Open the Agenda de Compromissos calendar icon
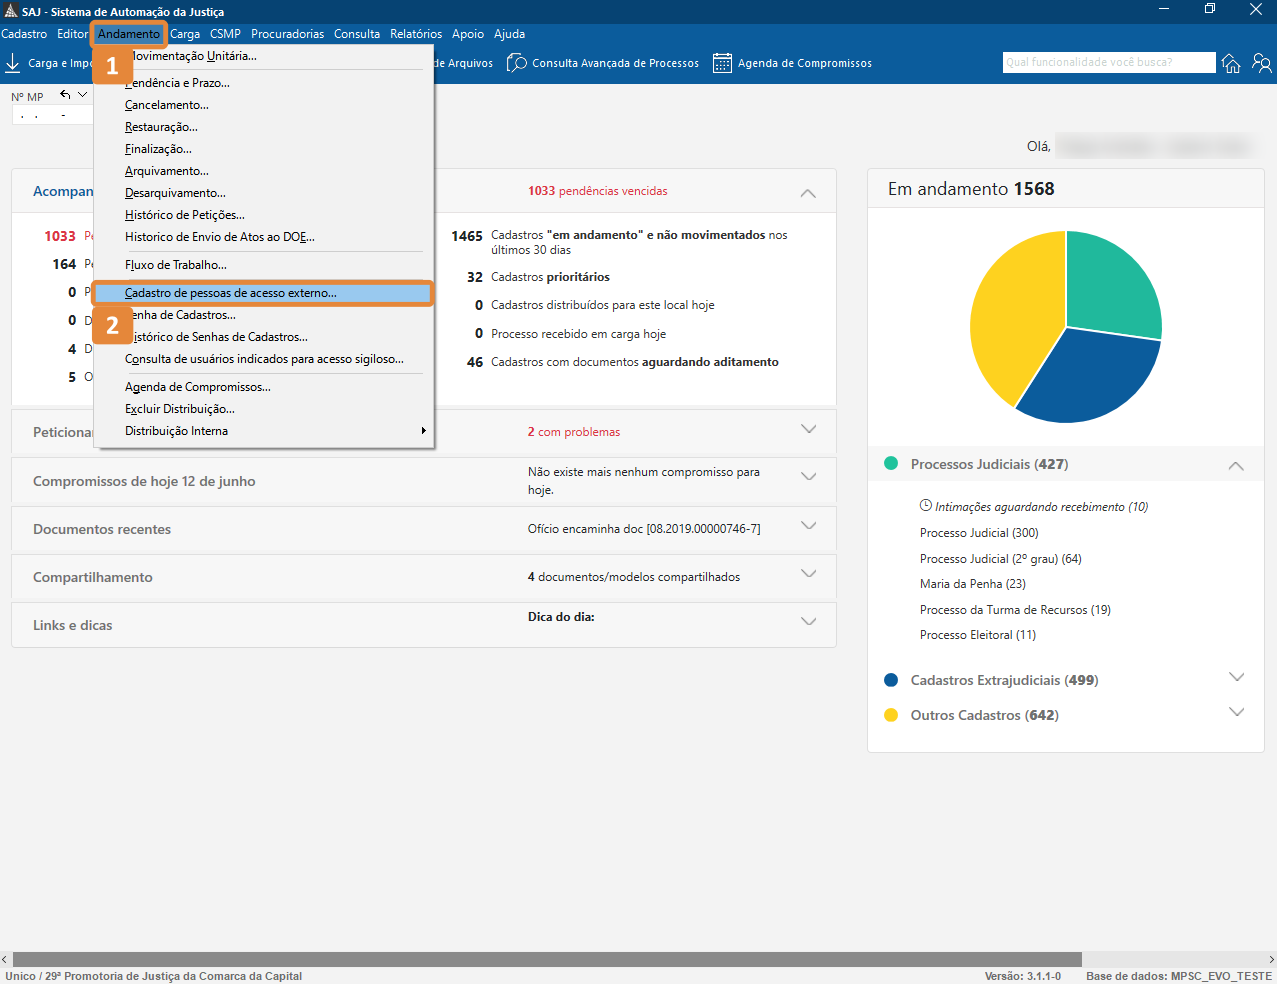This screenshot has height=984, width=1277. [722, 63]
